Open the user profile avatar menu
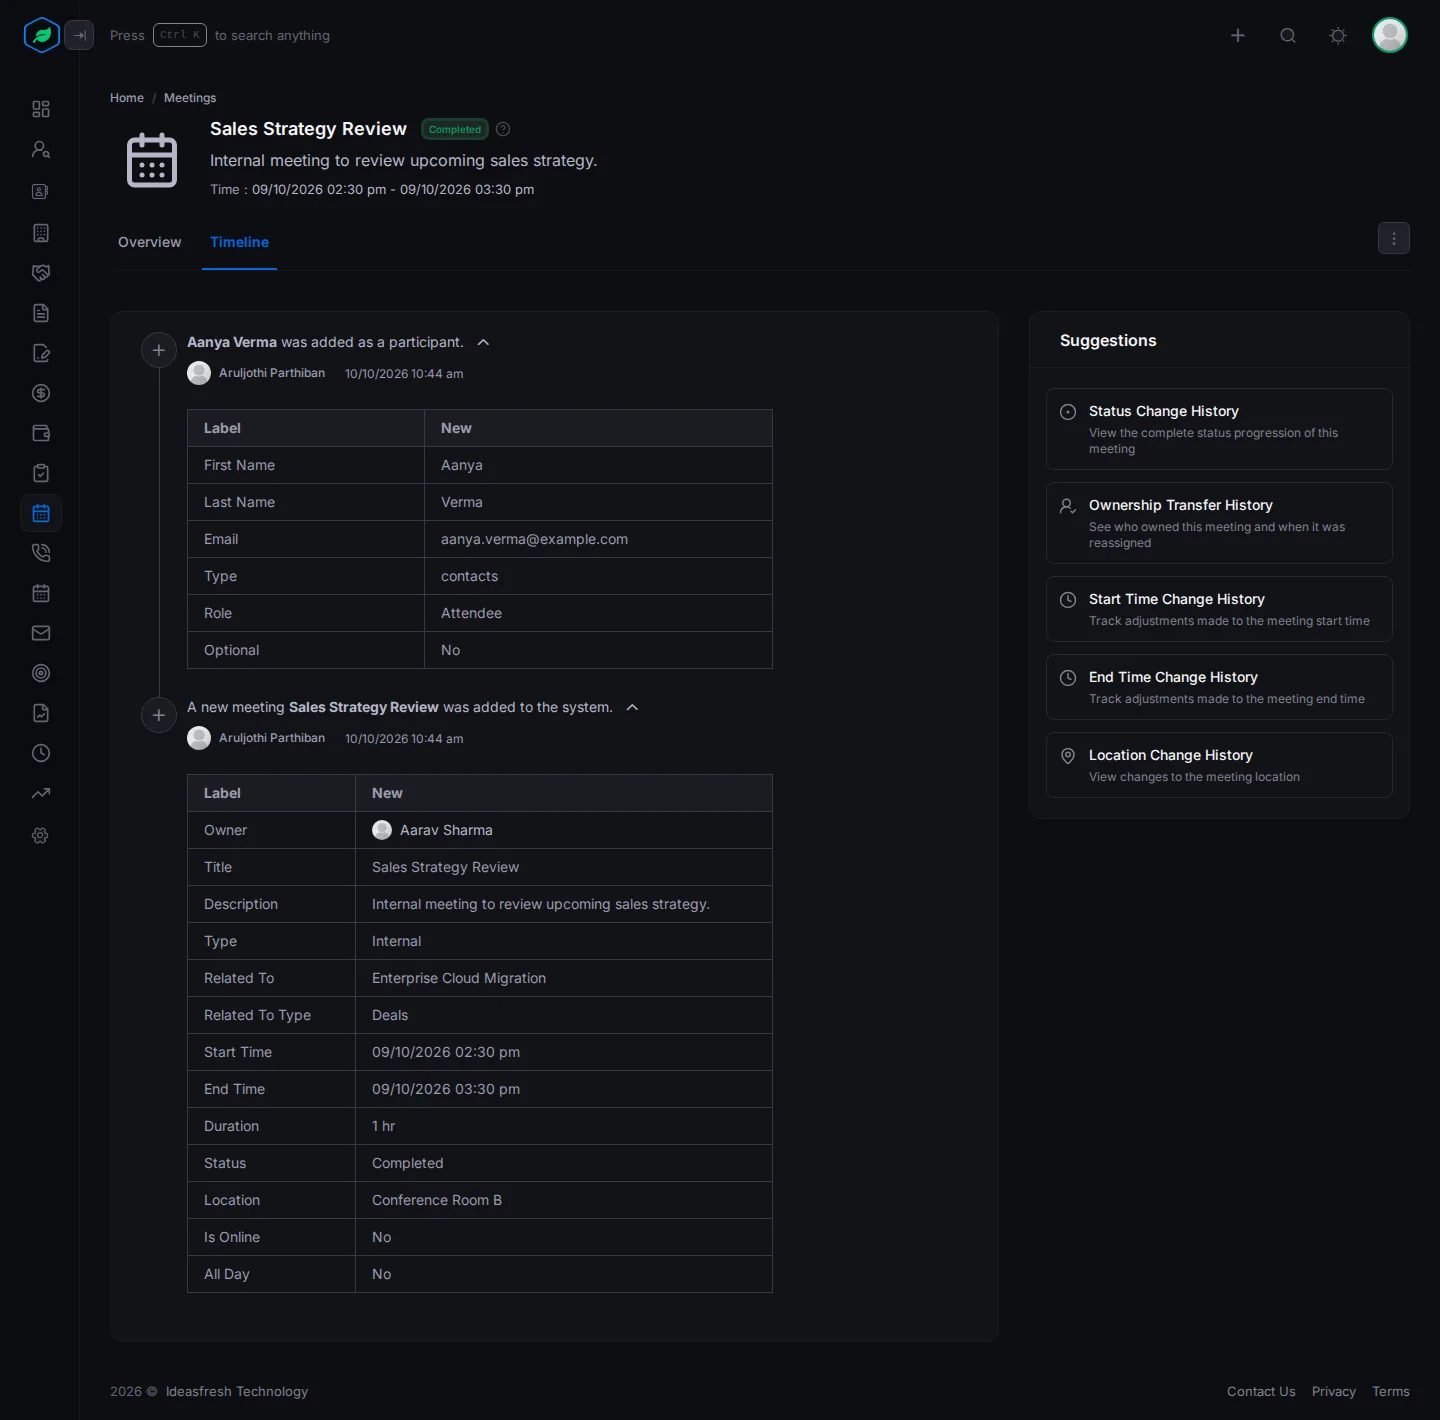Viewport: 1440px width, 1420px height. coord(1390,35)
